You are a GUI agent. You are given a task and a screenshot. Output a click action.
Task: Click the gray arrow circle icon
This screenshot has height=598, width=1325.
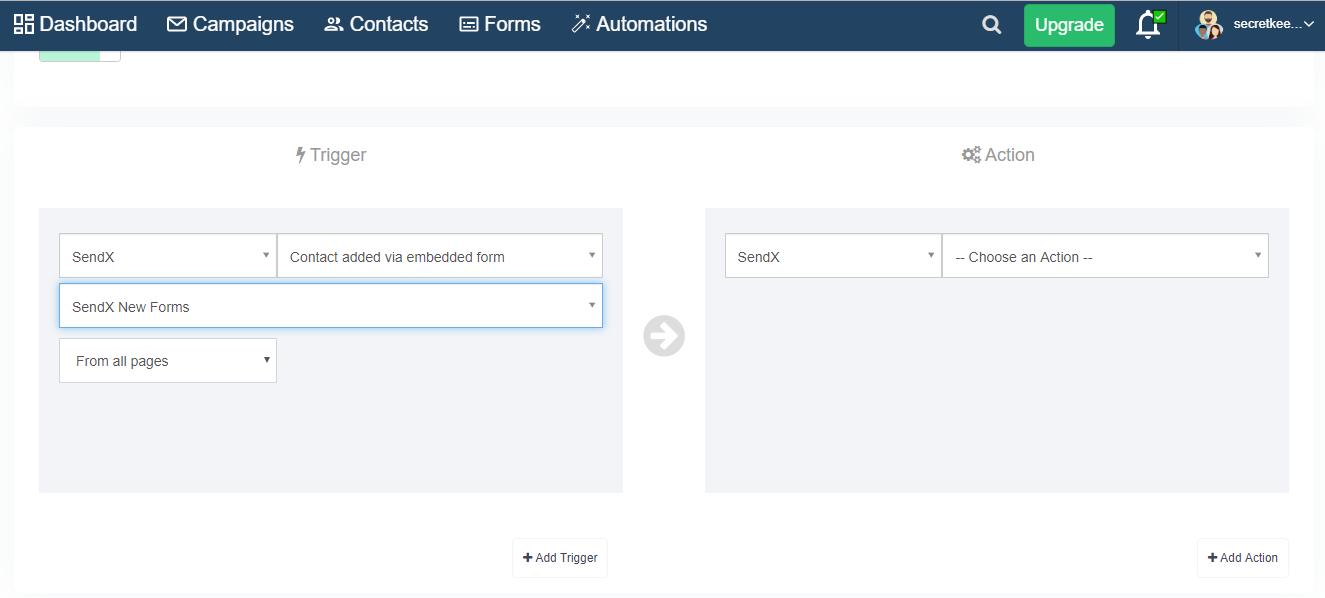(664, 336)
